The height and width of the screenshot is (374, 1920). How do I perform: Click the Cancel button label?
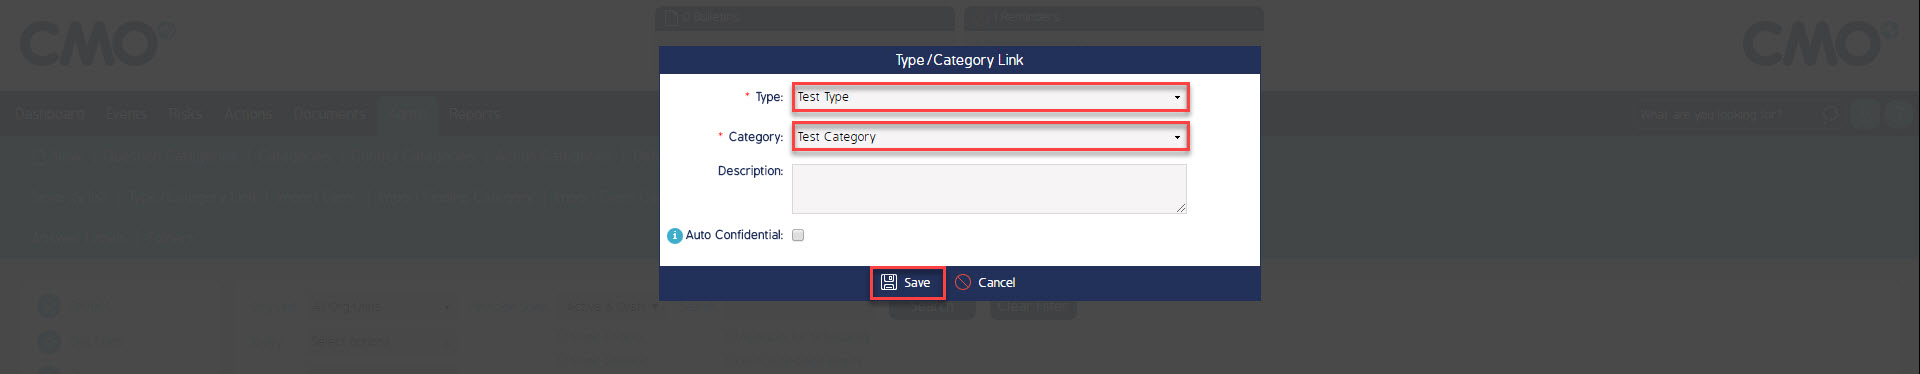tap(996, 282)
